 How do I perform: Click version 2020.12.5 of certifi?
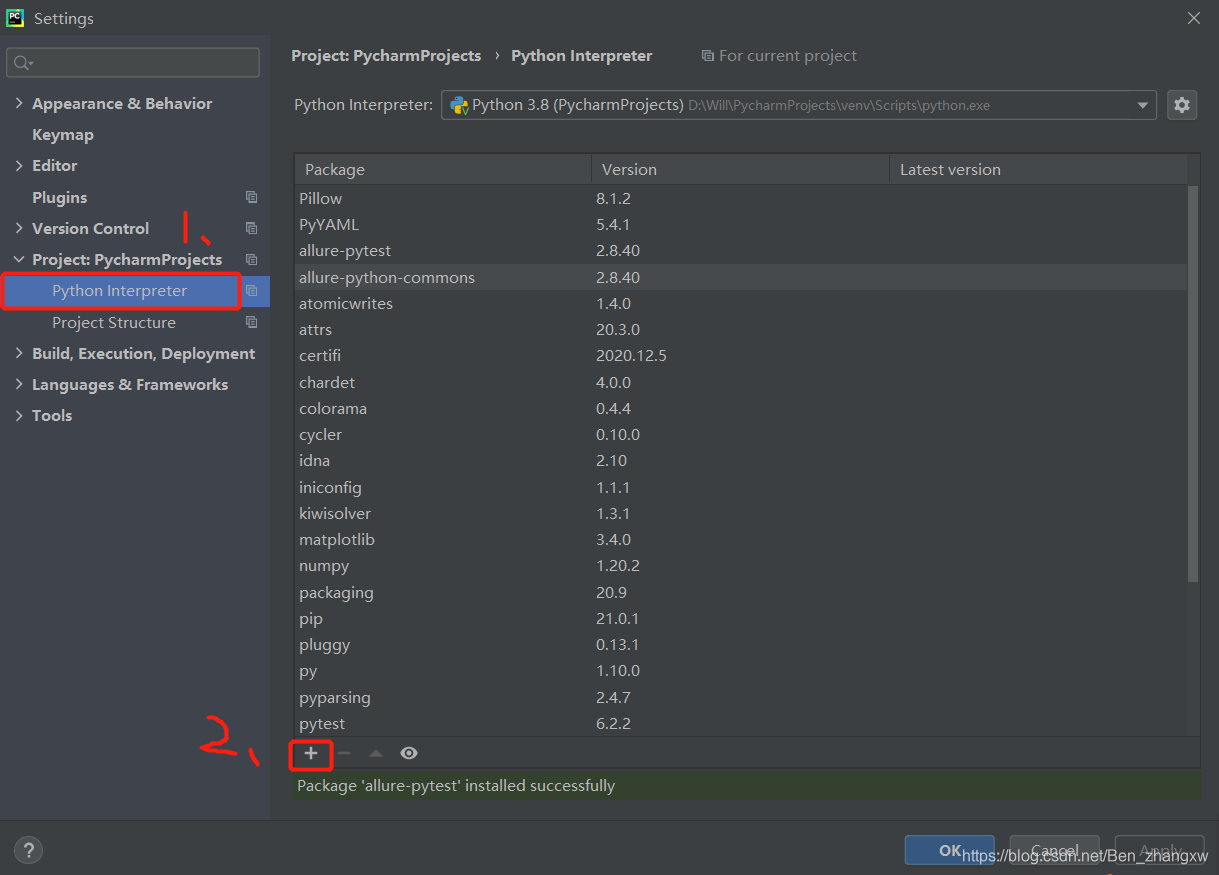coord(631,355)
